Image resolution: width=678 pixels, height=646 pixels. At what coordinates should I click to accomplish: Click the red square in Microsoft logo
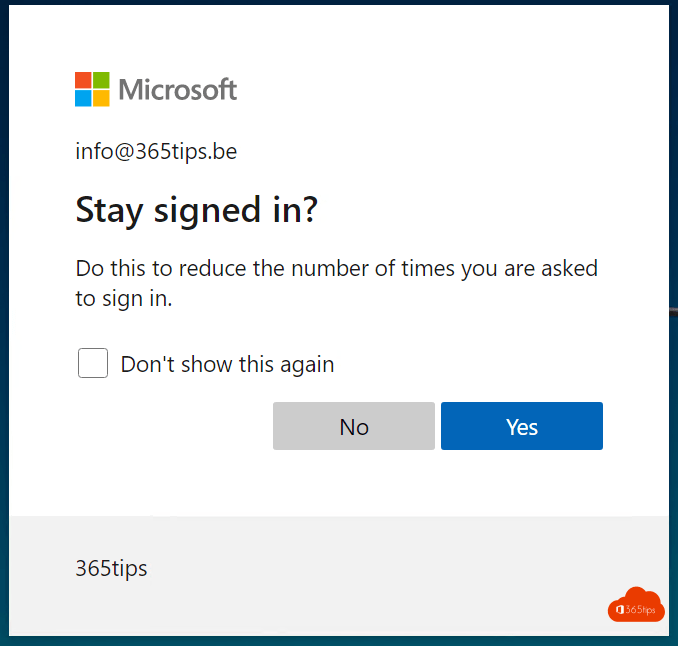tap(83, 80)
